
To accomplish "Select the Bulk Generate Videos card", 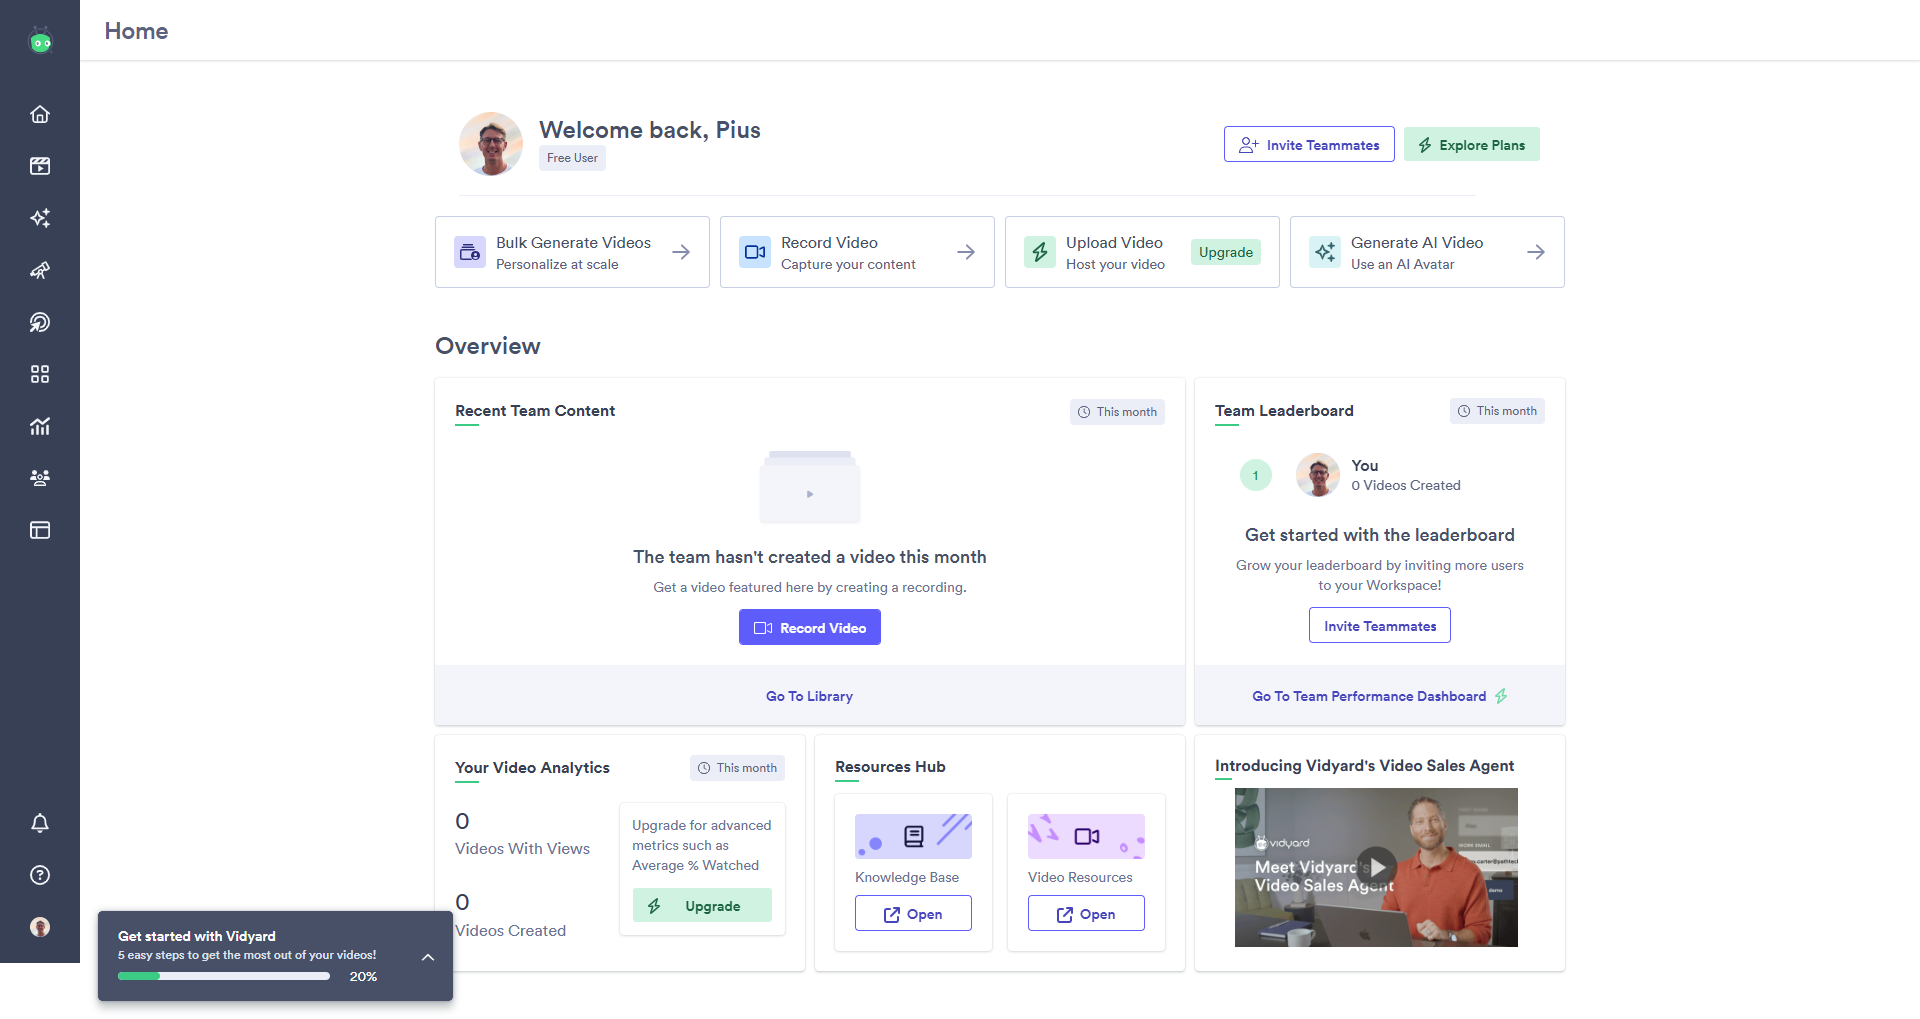I will point(572,252).
